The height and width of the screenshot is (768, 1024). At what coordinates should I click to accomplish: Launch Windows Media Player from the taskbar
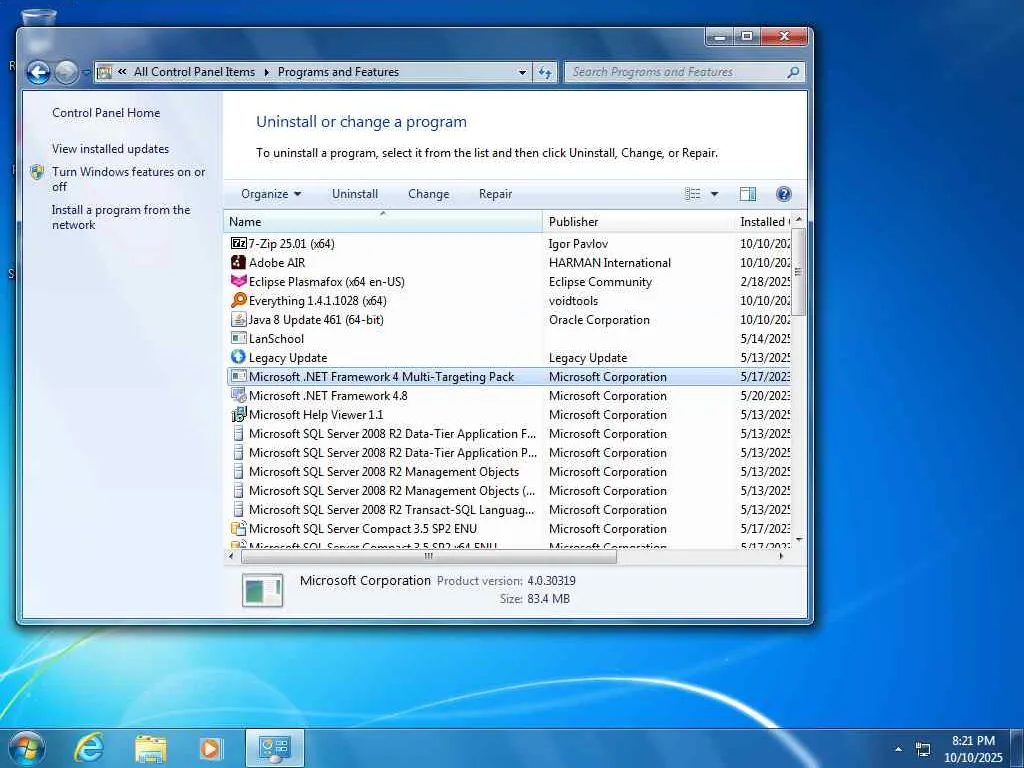coord(211,748)
